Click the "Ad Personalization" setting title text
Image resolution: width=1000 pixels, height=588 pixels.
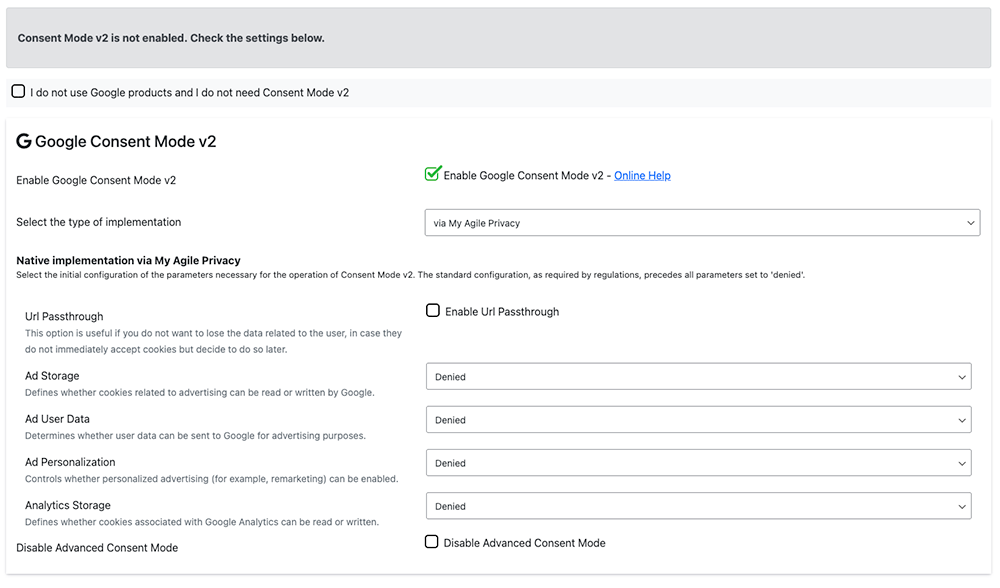pyautogui.click(x=70, y=462)
